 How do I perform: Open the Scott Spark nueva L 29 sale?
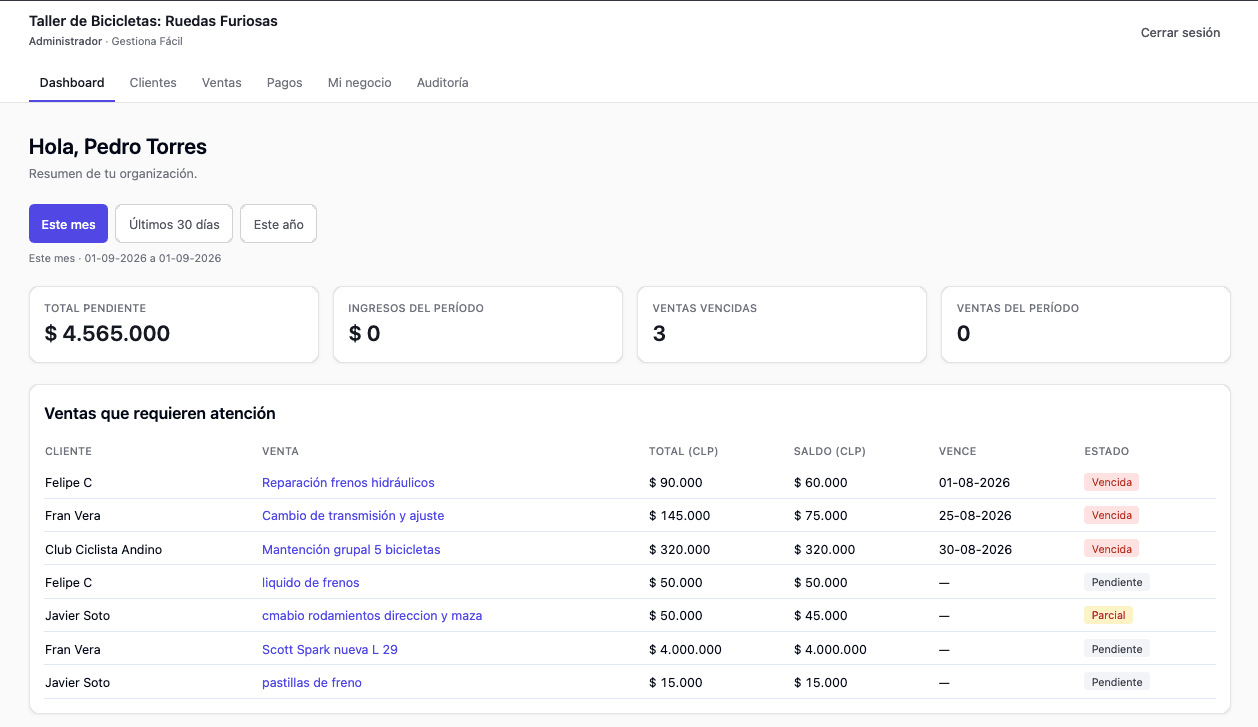[x=330, y=650]
